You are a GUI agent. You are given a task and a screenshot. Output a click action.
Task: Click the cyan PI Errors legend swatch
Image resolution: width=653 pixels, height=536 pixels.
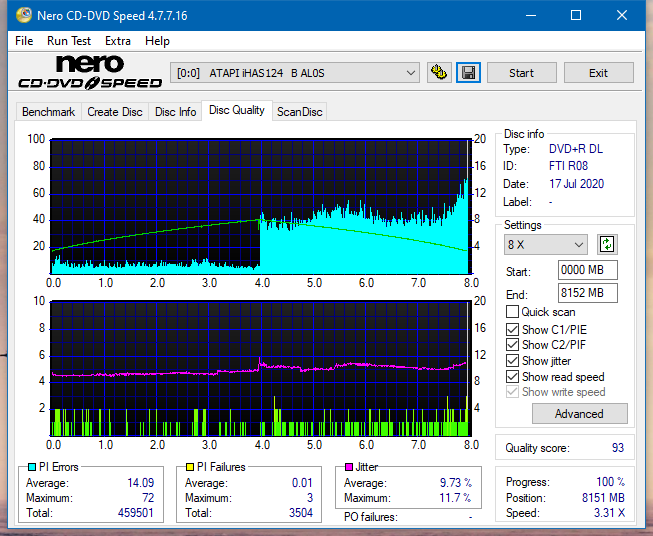[32, 467]
